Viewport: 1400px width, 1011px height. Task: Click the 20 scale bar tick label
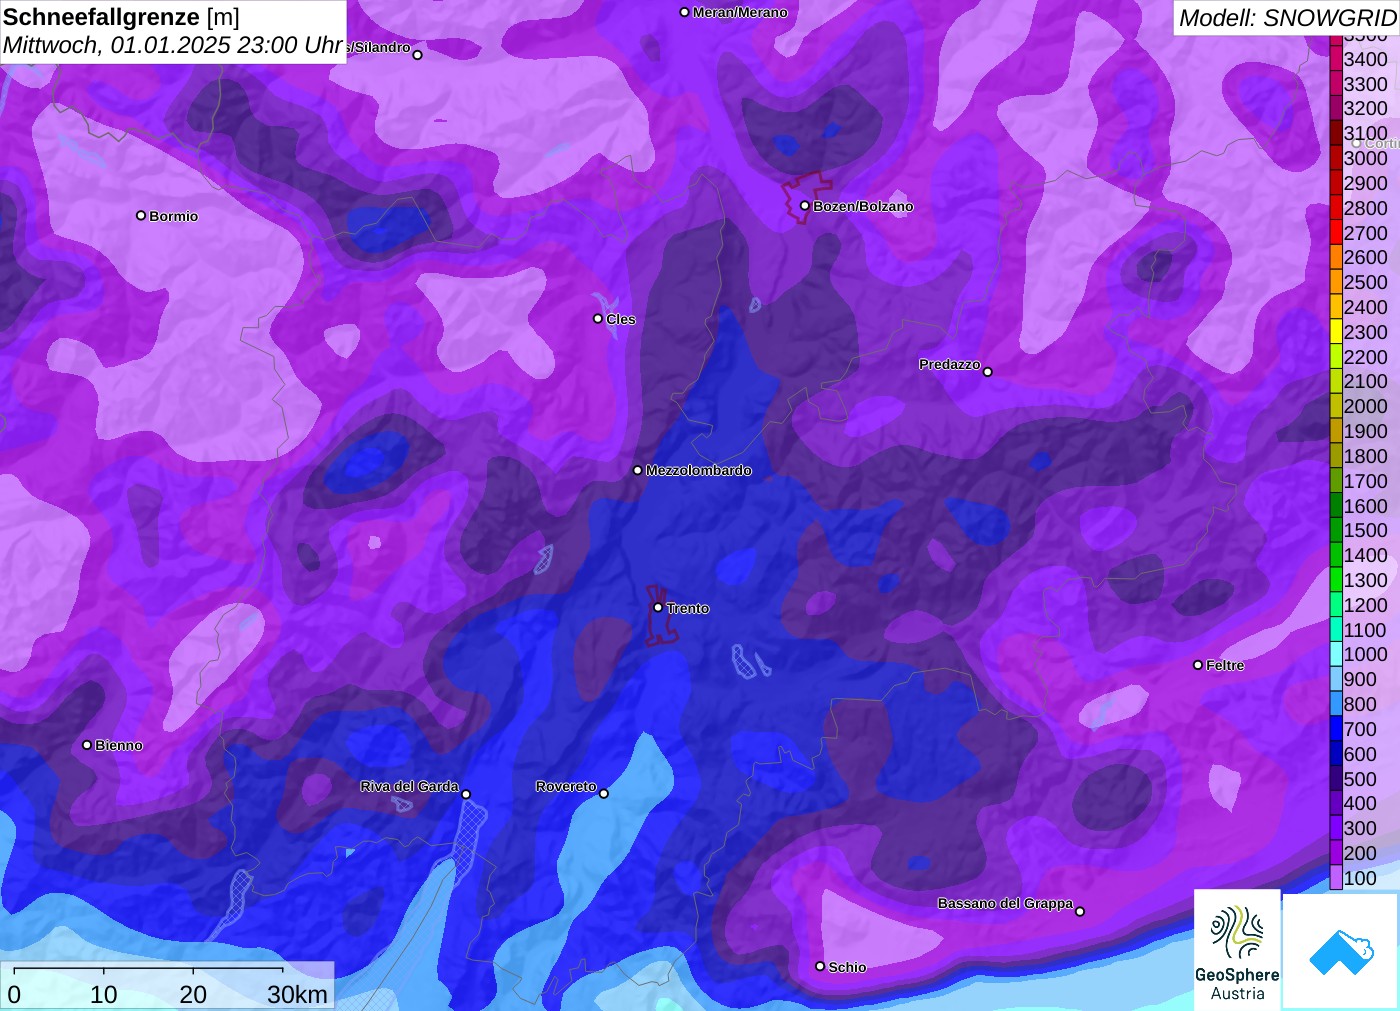193,994
